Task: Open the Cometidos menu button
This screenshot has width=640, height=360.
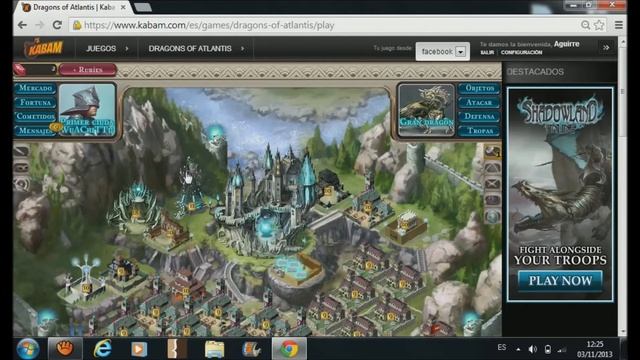Action: (x=35, y=116)
